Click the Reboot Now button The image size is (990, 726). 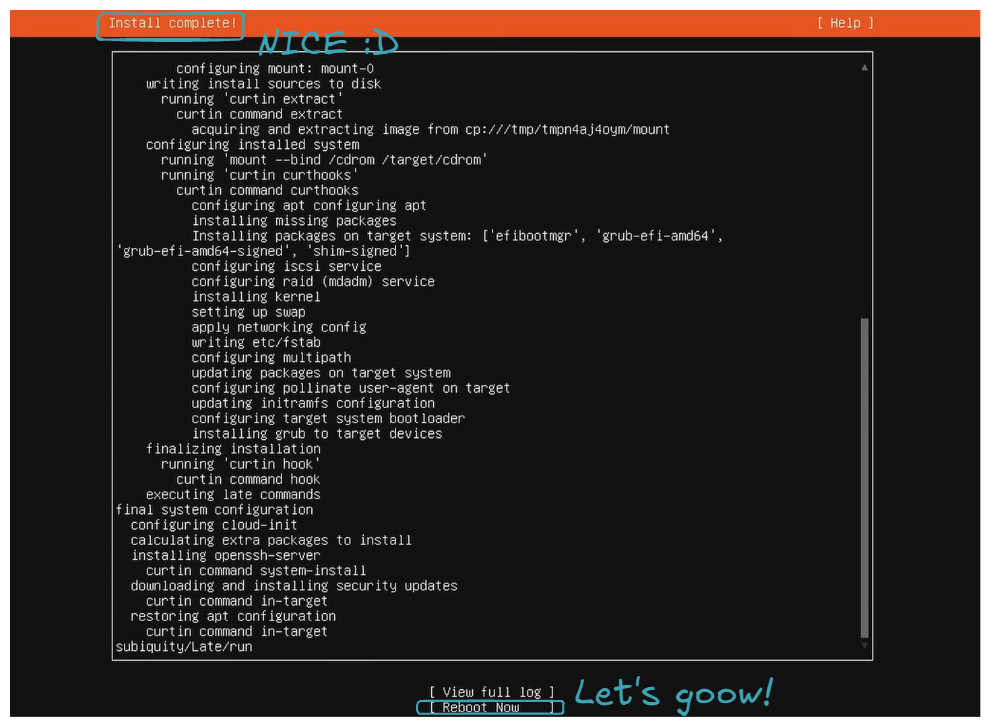(x=489, y=707)
